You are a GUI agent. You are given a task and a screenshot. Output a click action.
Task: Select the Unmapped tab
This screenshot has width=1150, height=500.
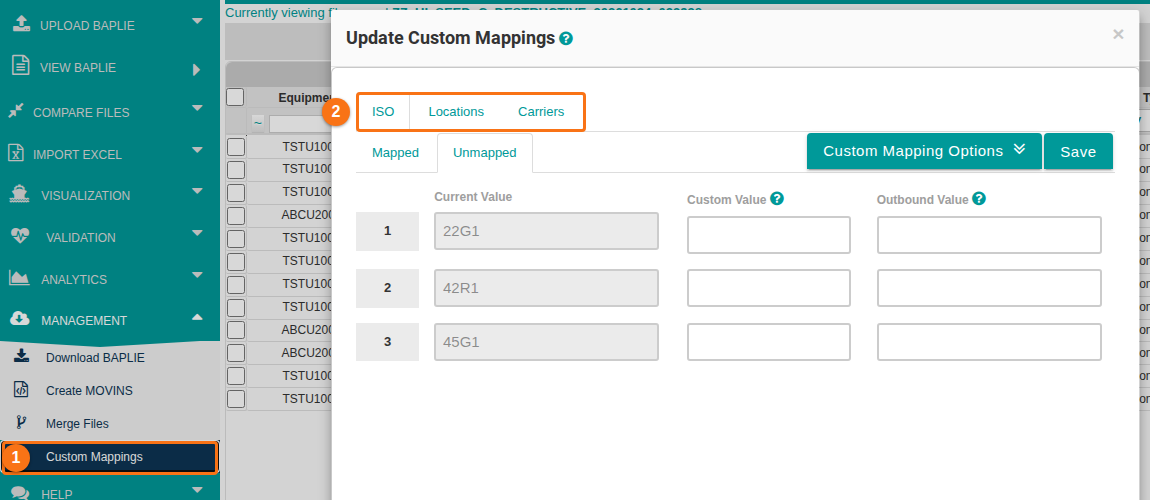tap(485, 153)
